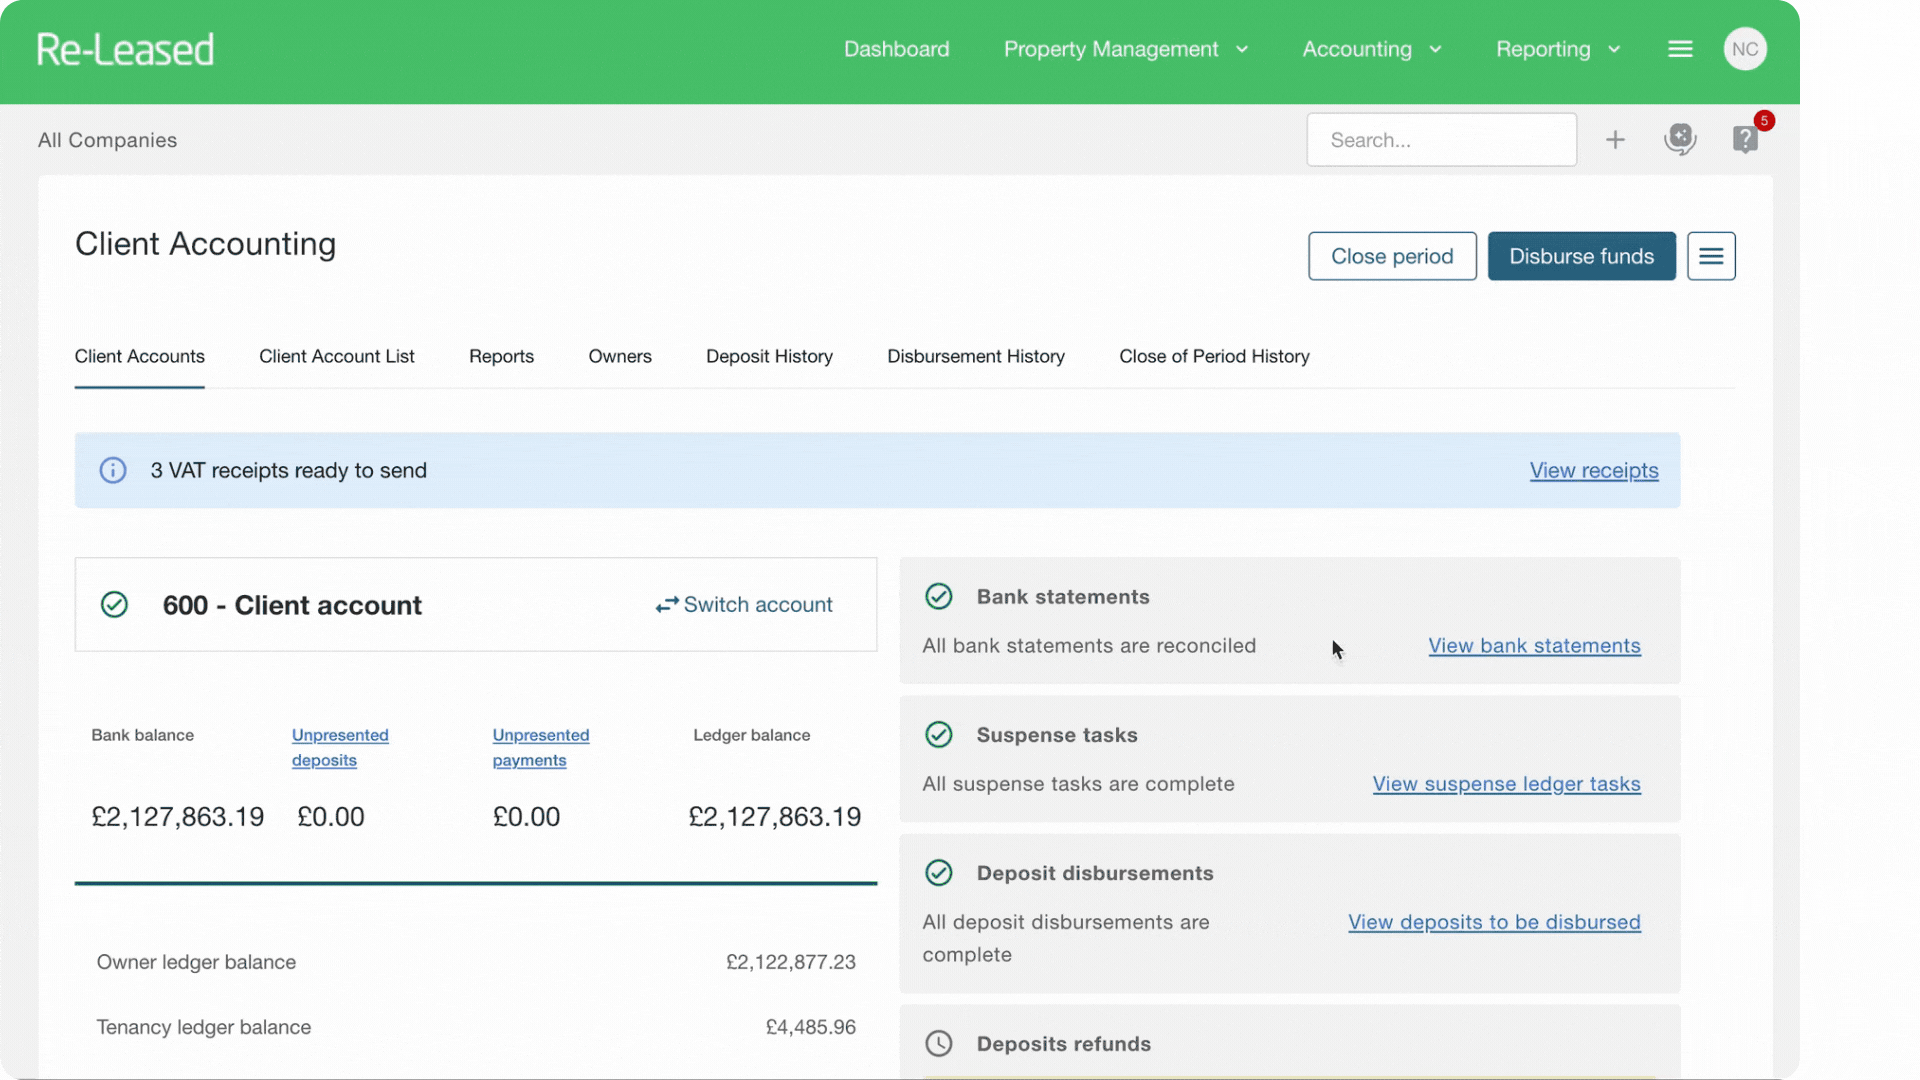
Task: Click the Deposits refunds clock icon
Action: click(939, 1044)
